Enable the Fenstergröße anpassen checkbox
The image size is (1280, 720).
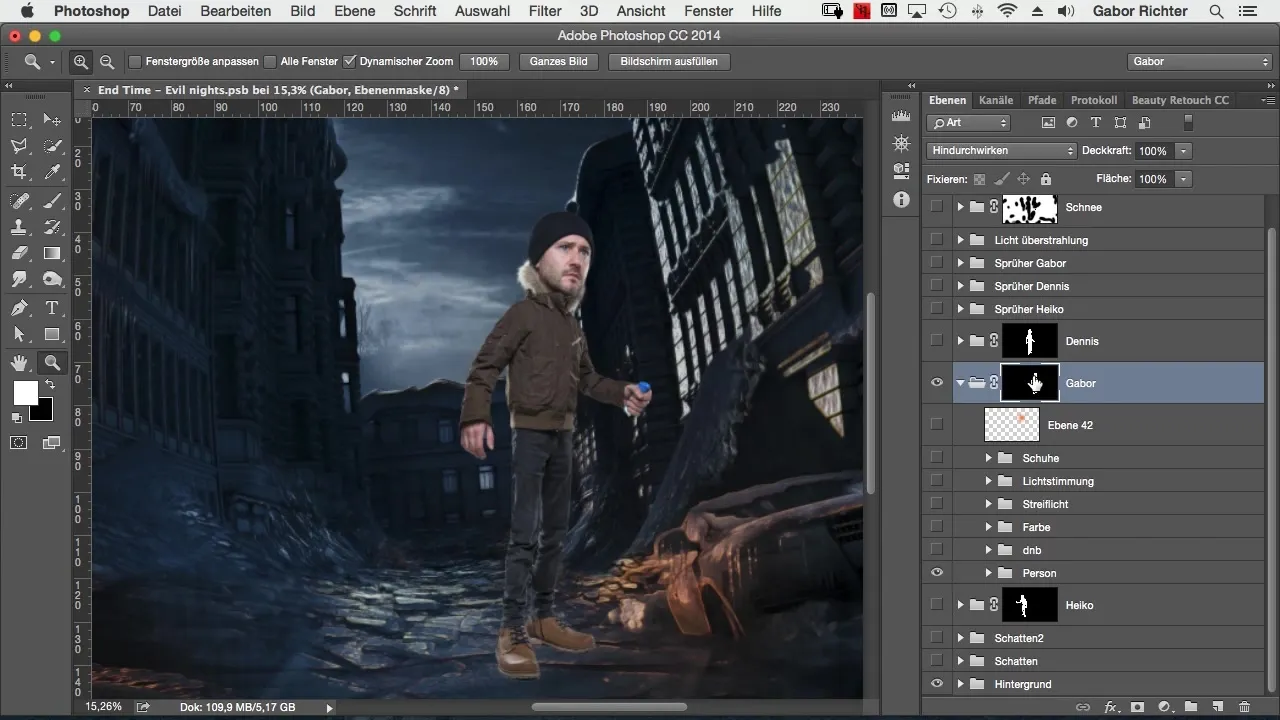click(135, 62)
